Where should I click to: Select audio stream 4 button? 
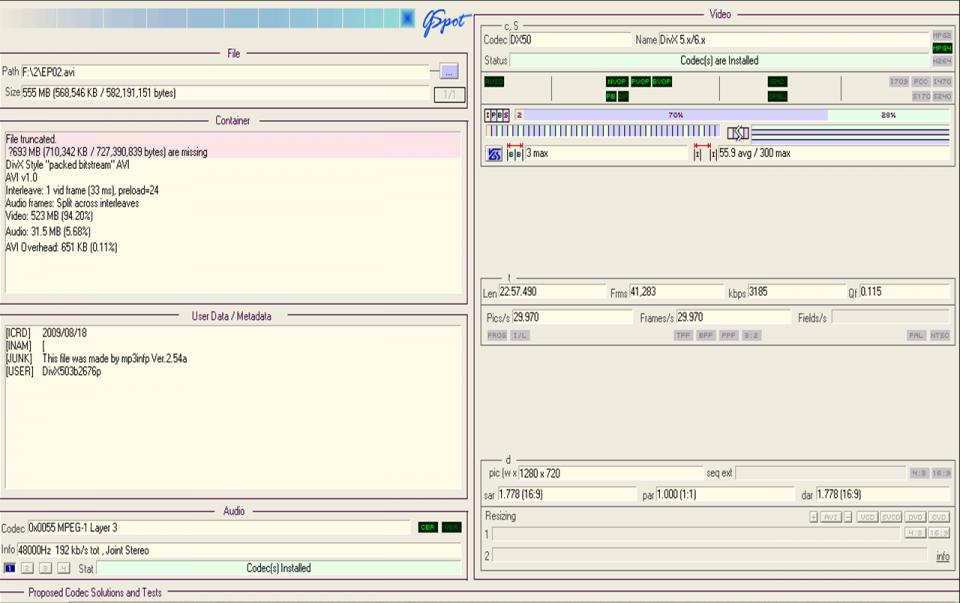(64, 568)
